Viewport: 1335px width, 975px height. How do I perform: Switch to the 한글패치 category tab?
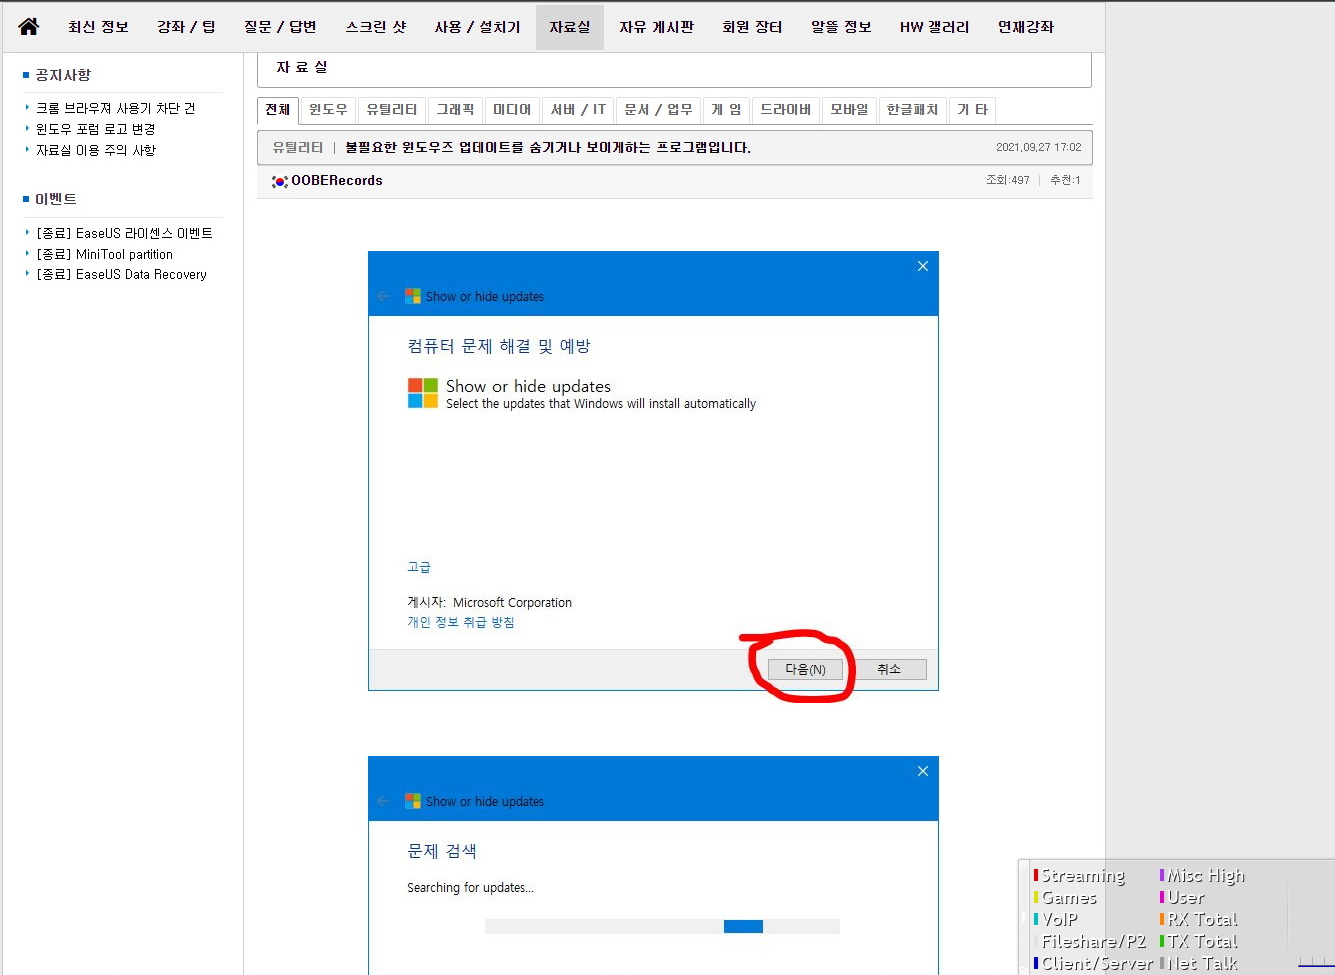tap(912, 110)
